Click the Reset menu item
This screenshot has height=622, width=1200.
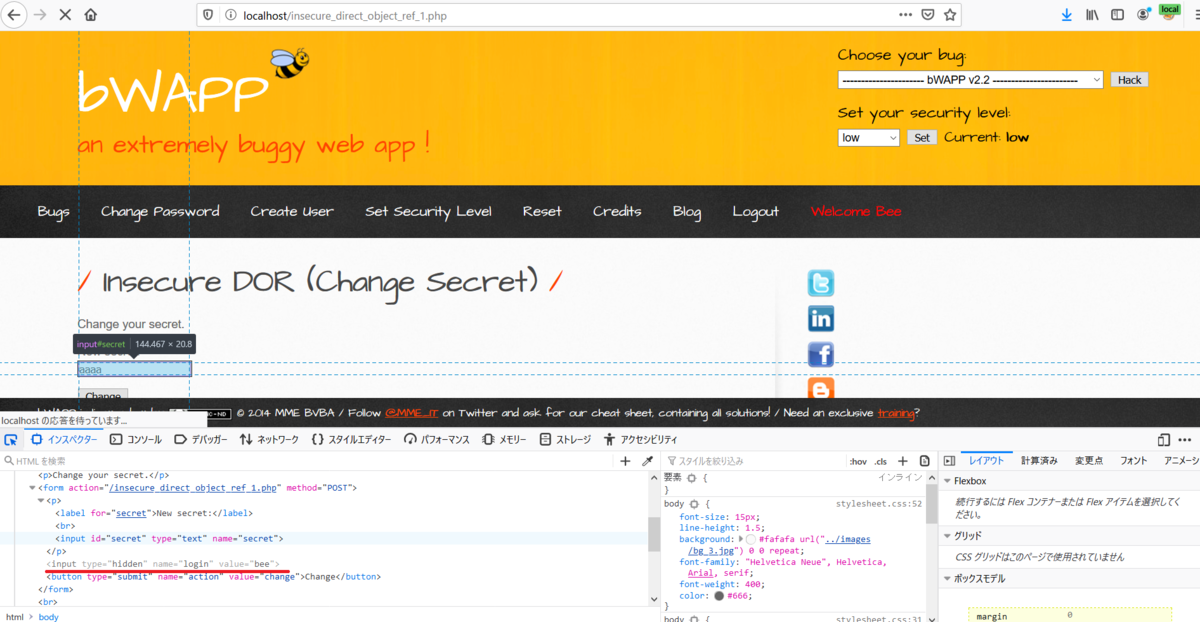(542, 212)
